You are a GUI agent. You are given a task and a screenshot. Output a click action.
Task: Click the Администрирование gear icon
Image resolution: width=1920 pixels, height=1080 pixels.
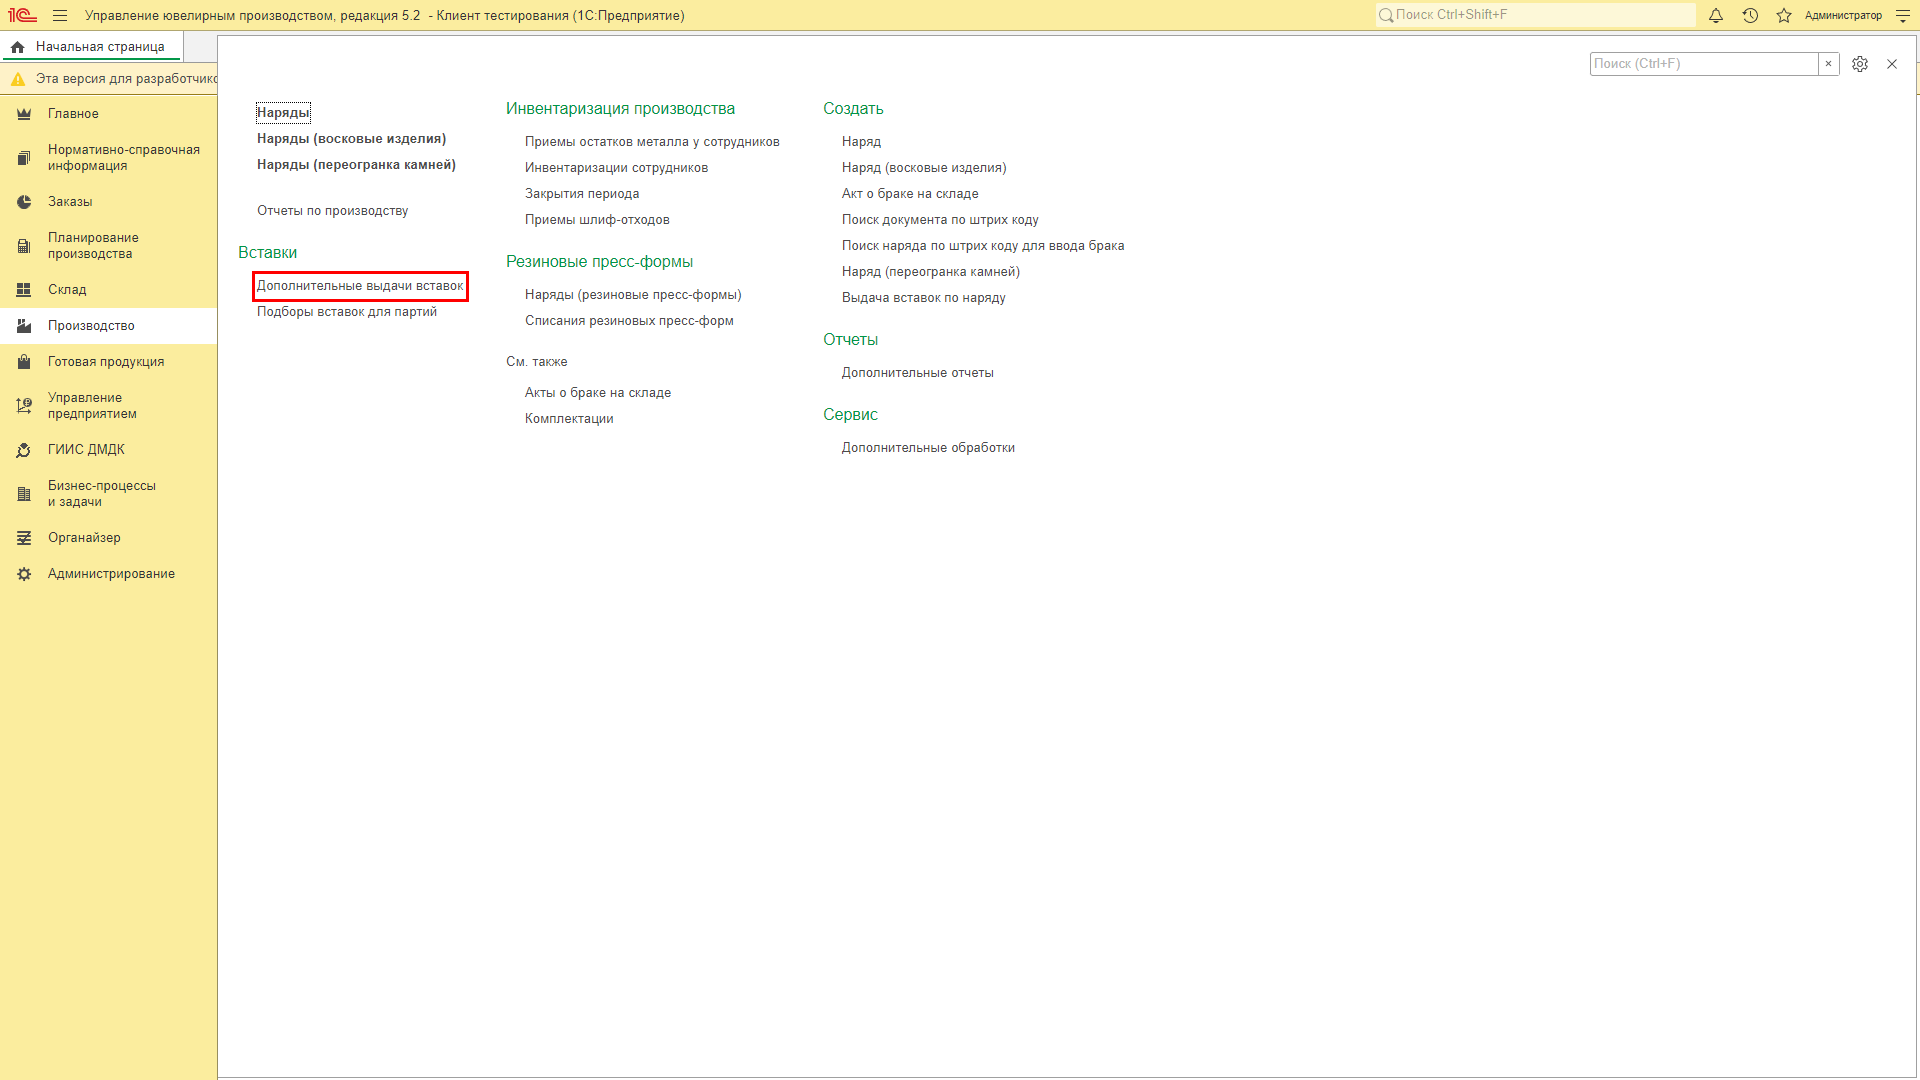pos(24,574)
